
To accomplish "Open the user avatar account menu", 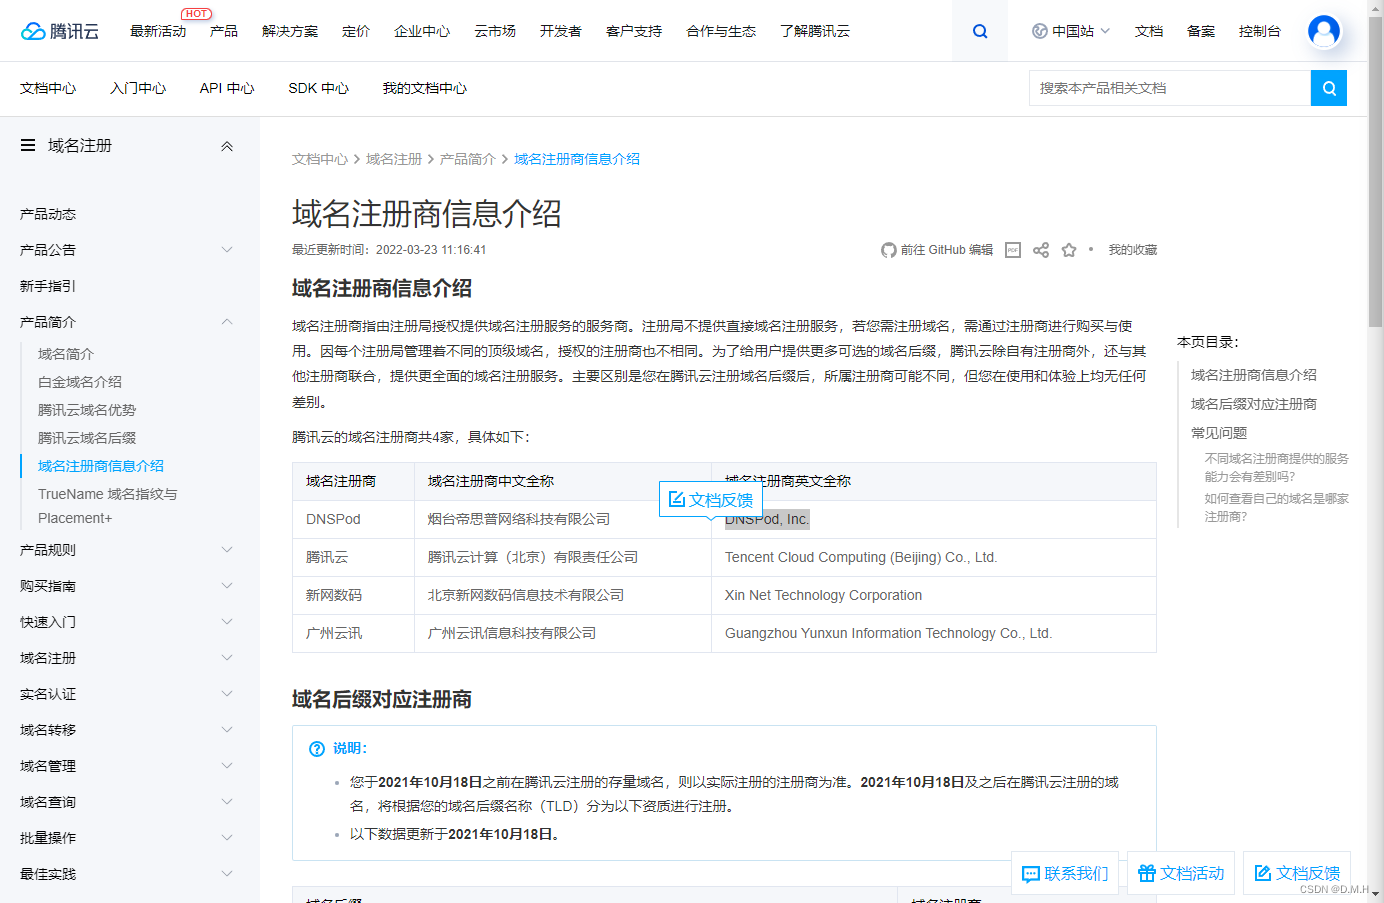I will pyautogui.click(x=1324, y=31).
